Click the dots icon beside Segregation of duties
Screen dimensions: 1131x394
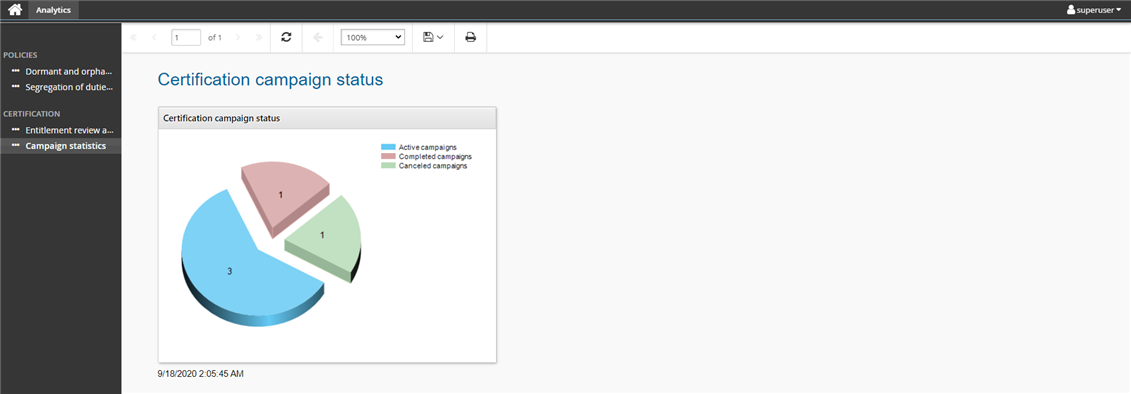coord(15,87)
